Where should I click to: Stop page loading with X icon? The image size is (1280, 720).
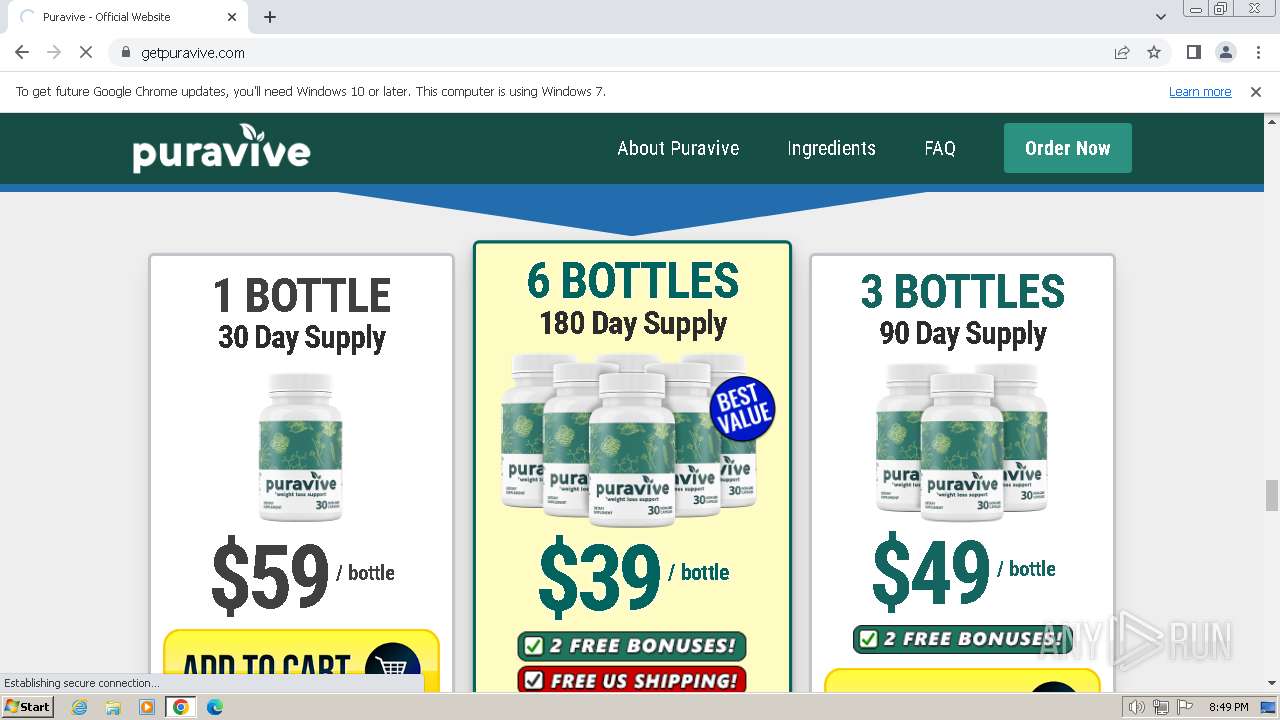click(86, 53)
